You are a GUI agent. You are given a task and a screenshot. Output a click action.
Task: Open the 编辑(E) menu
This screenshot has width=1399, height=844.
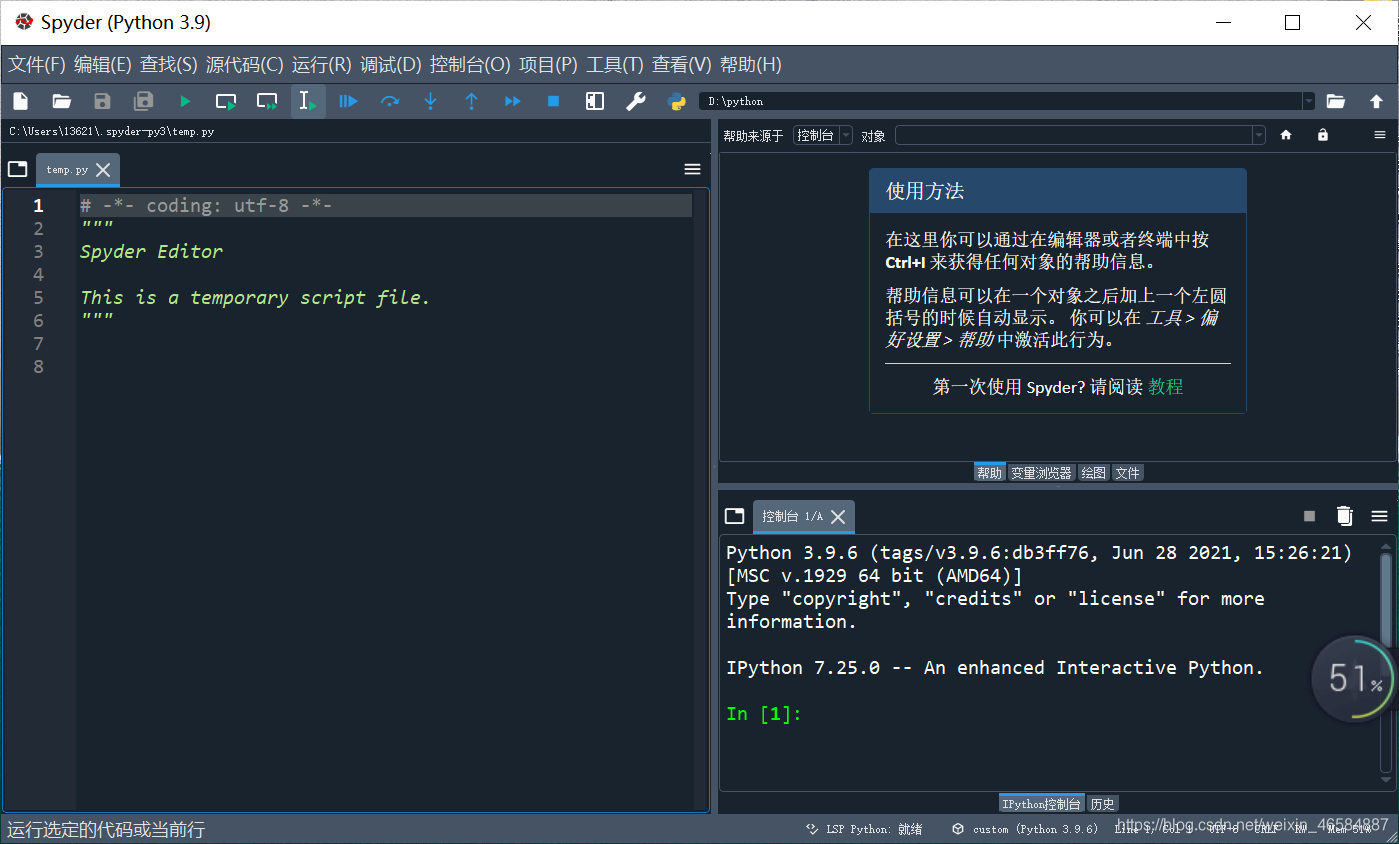pos(103,65)
